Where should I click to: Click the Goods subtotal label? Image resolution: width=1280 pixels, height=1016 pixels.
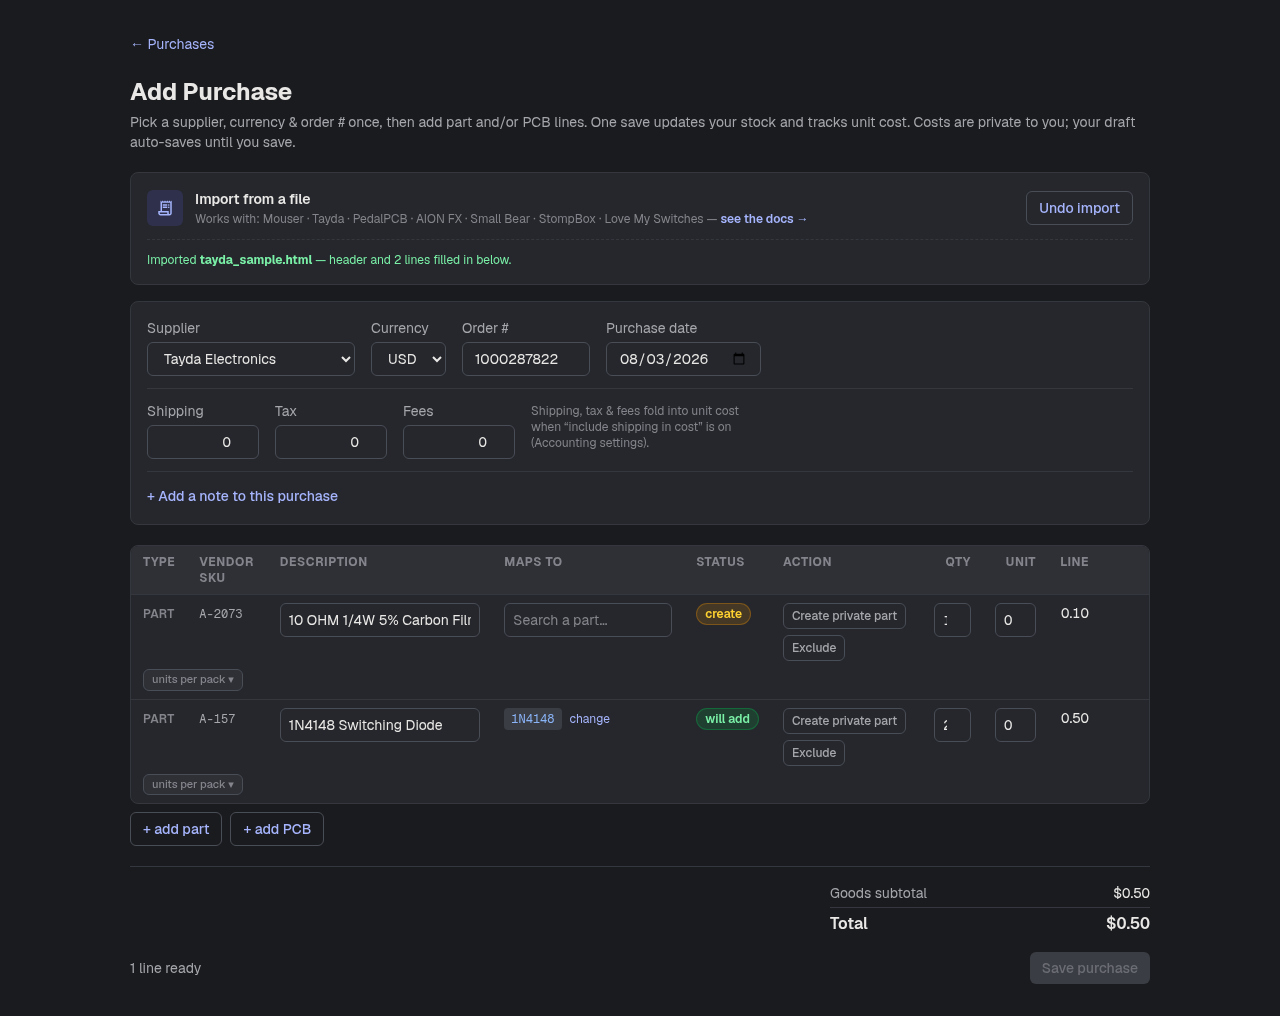point(878,893)
